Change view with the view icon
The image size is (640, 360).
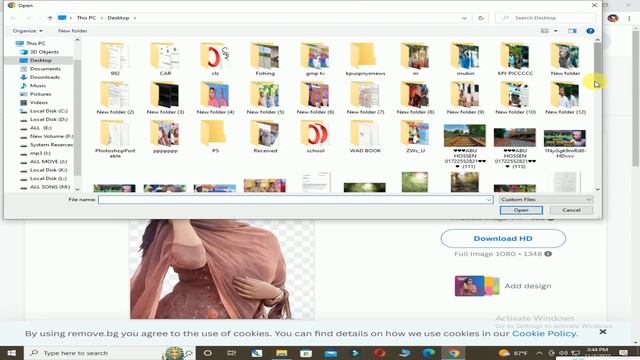point(544,31)
